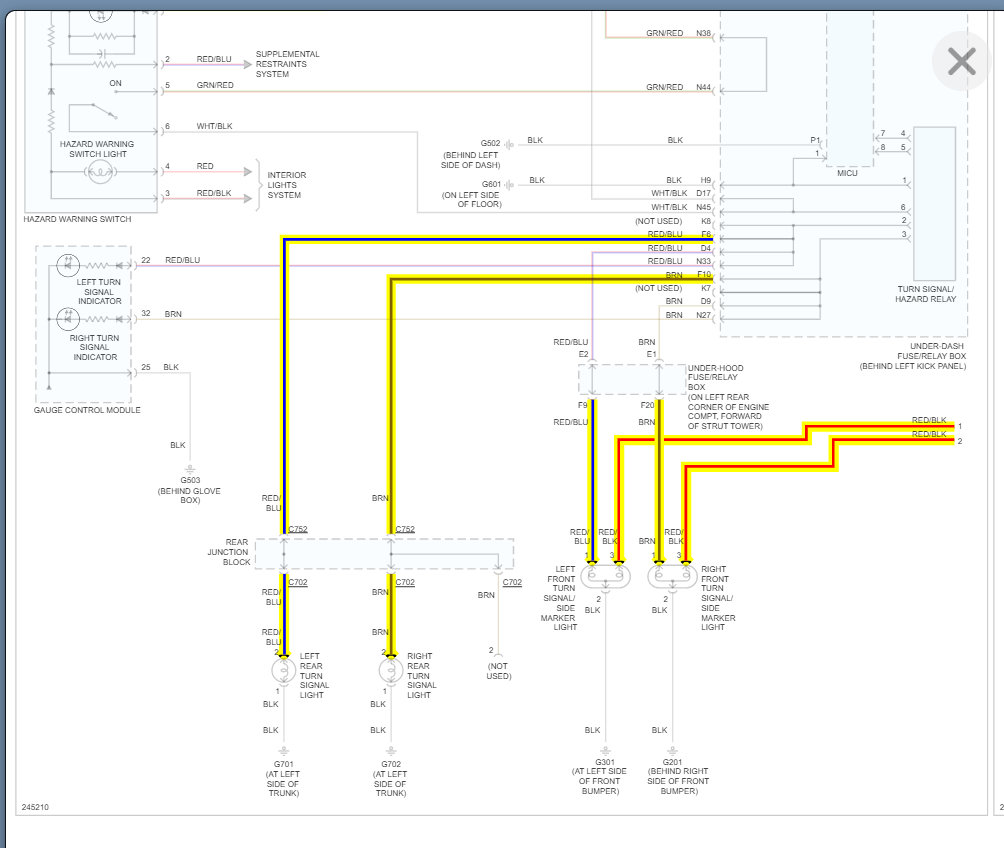1004x848 pixels.
Task: Select the G301 ground label
Action: [x=605, y=762]
